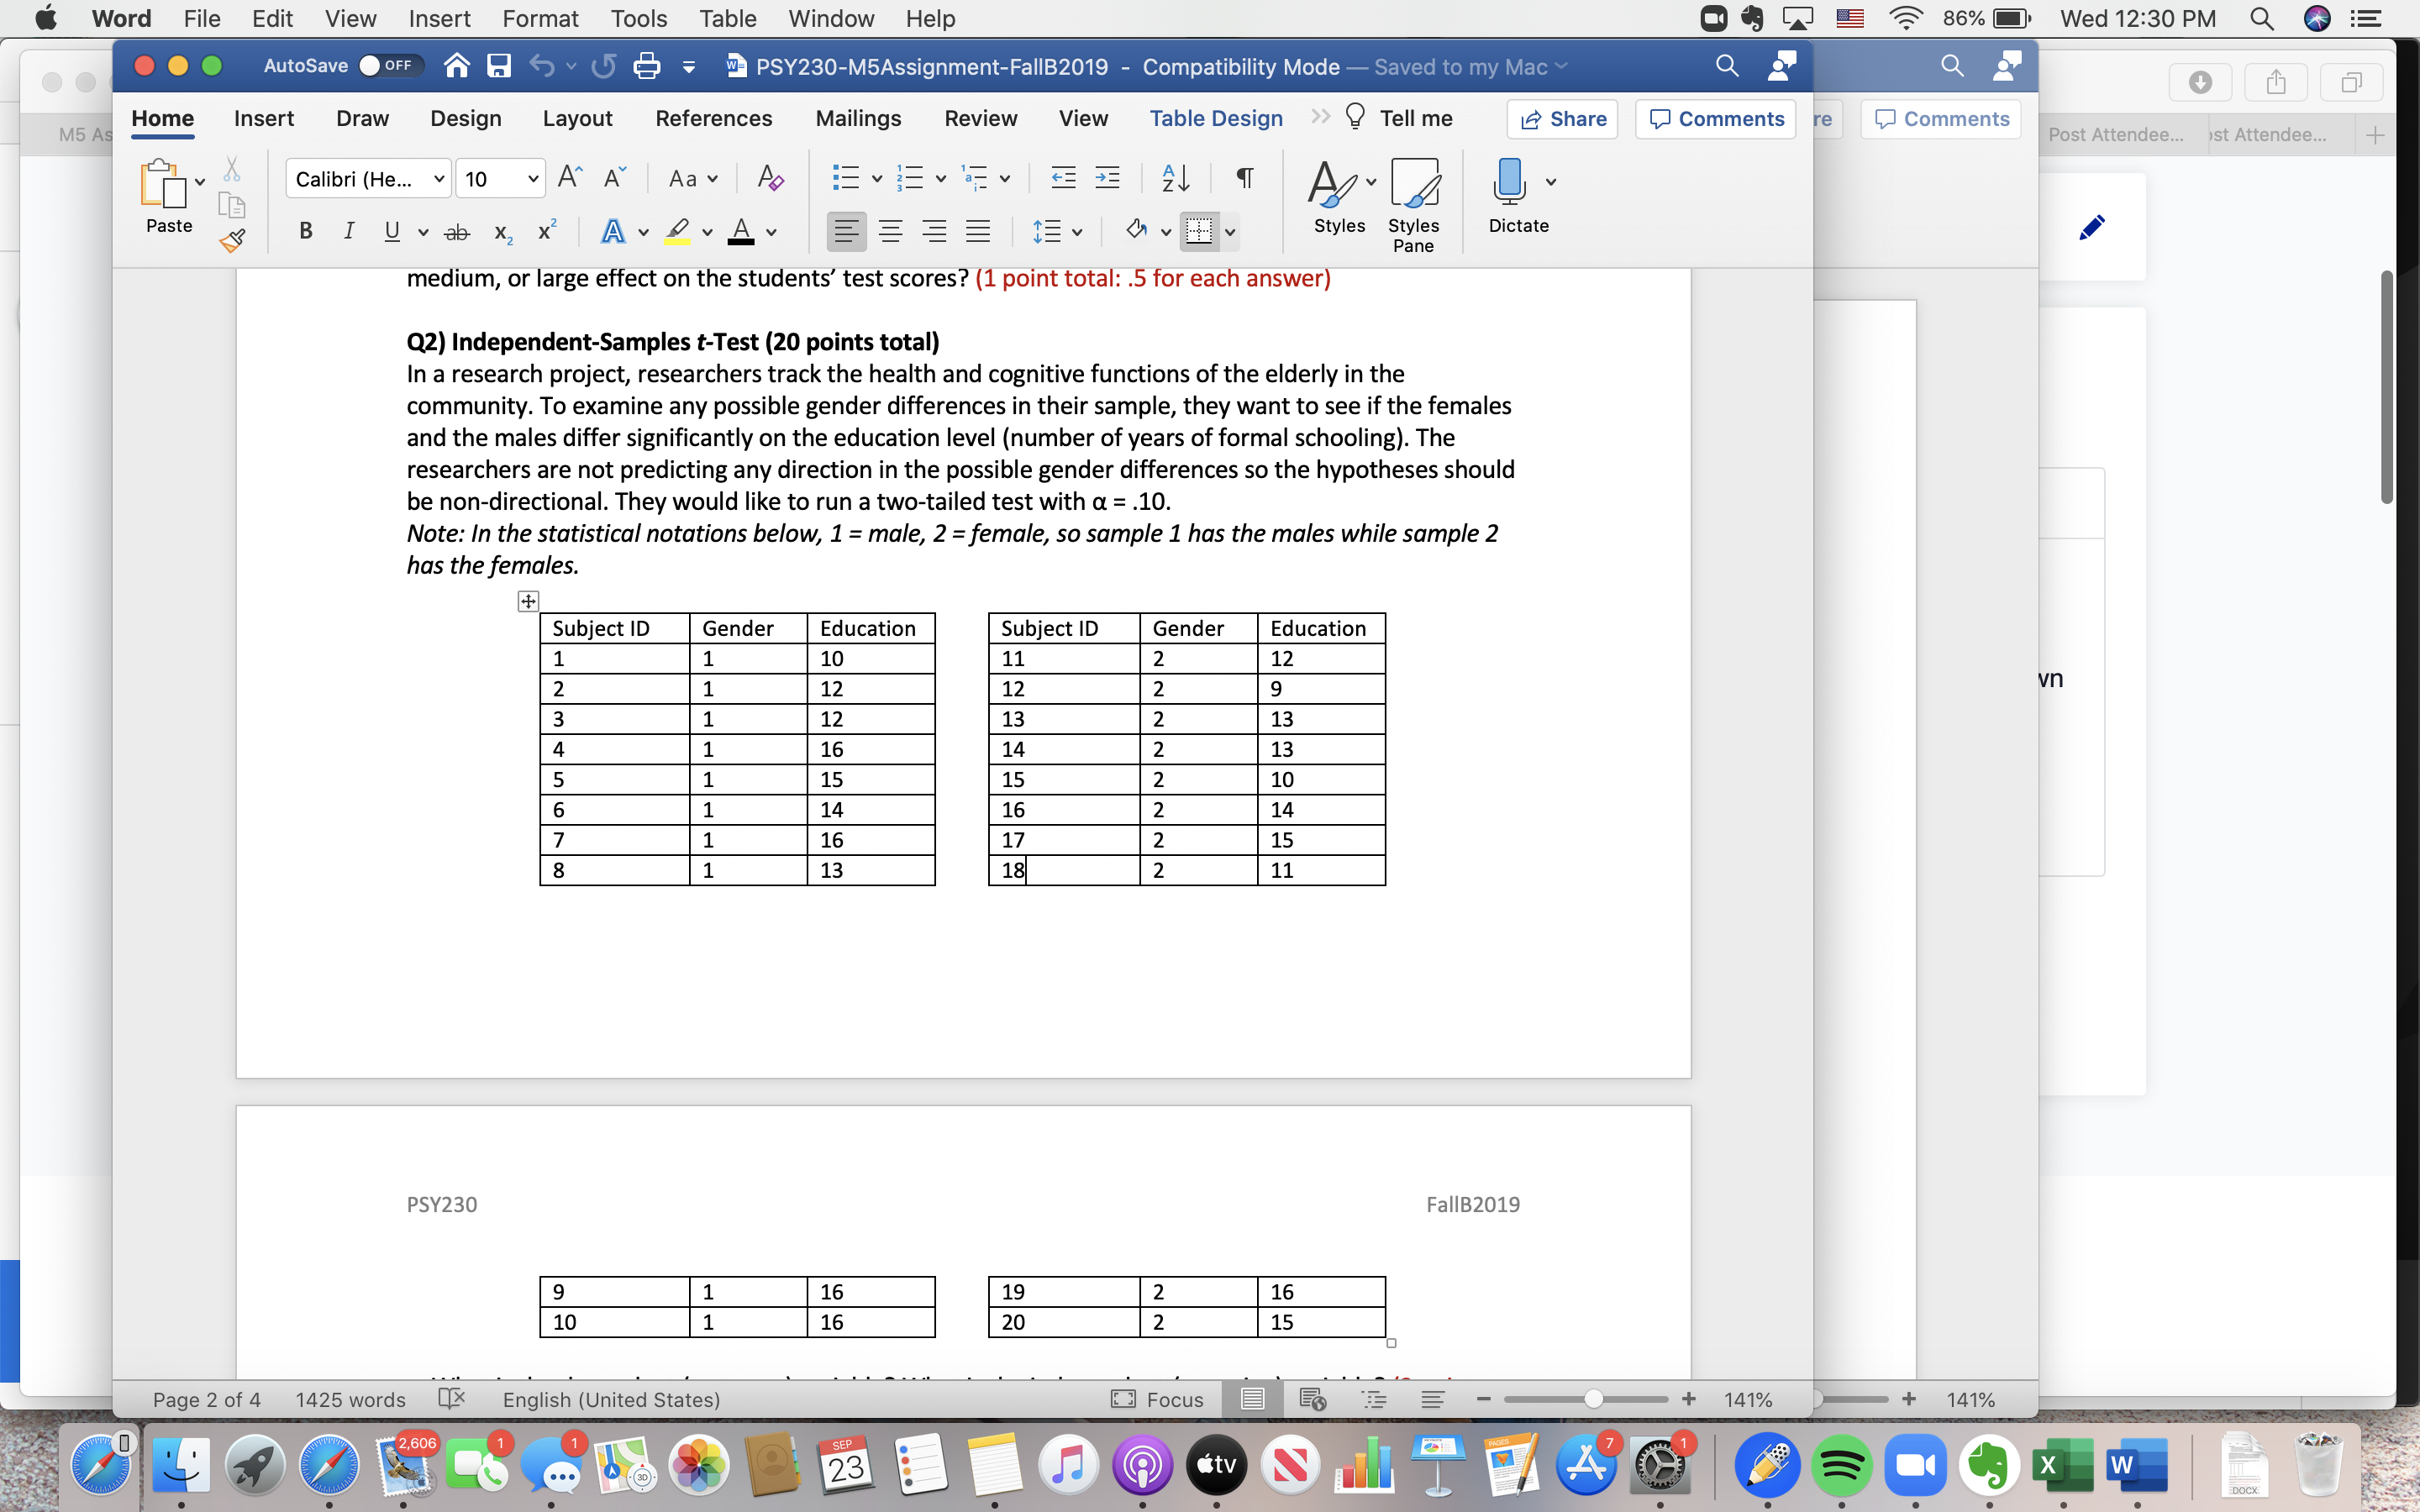Image resolution: width=2420 pixels, height=1512 pixels.
Task: Search in document with magnifier icon
Action: (x=1726, y=66)
